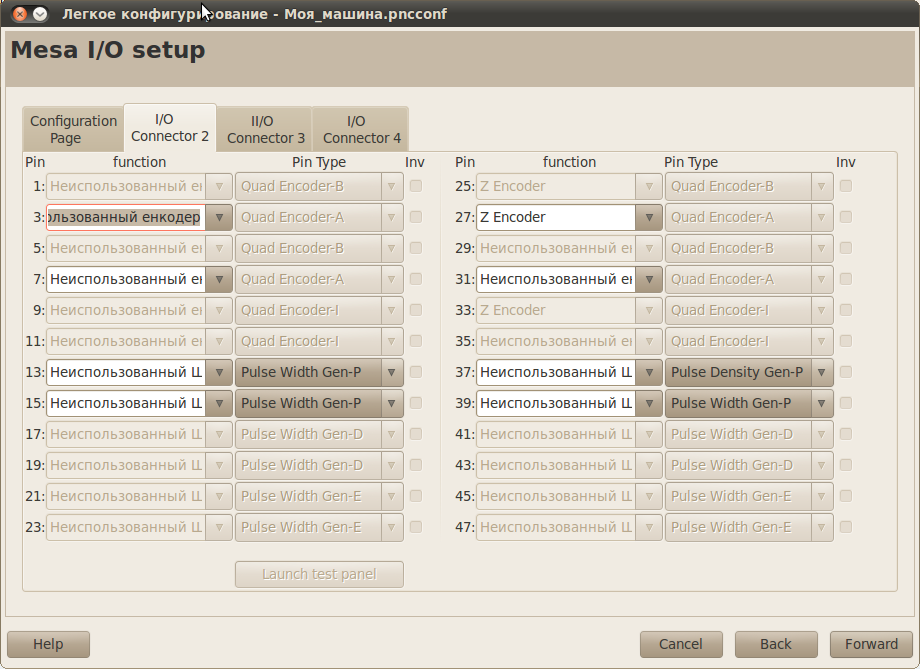Screen dimensions: 920x669
Task: Click pin 7 function text field
Action: click(x=126, y=279)
